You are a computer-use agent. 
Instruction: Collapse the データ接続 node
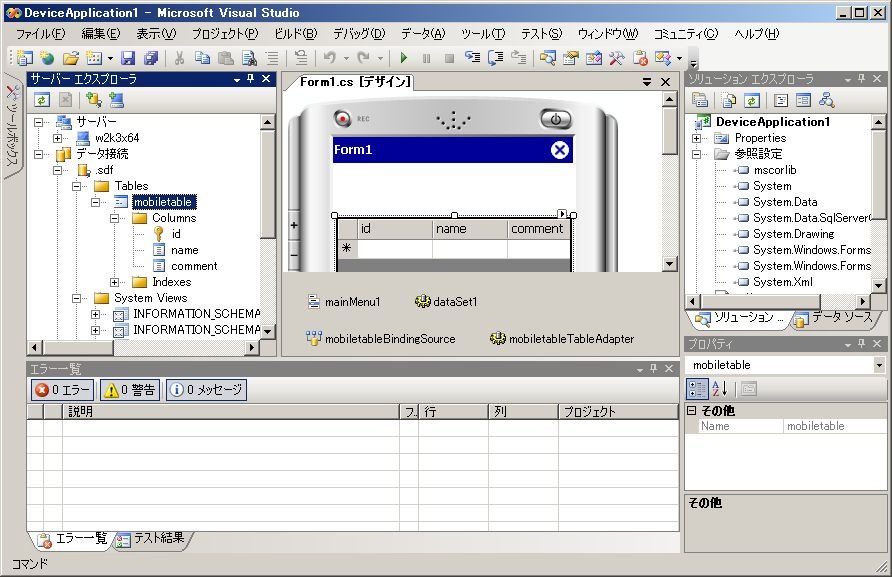click(38, 154)
